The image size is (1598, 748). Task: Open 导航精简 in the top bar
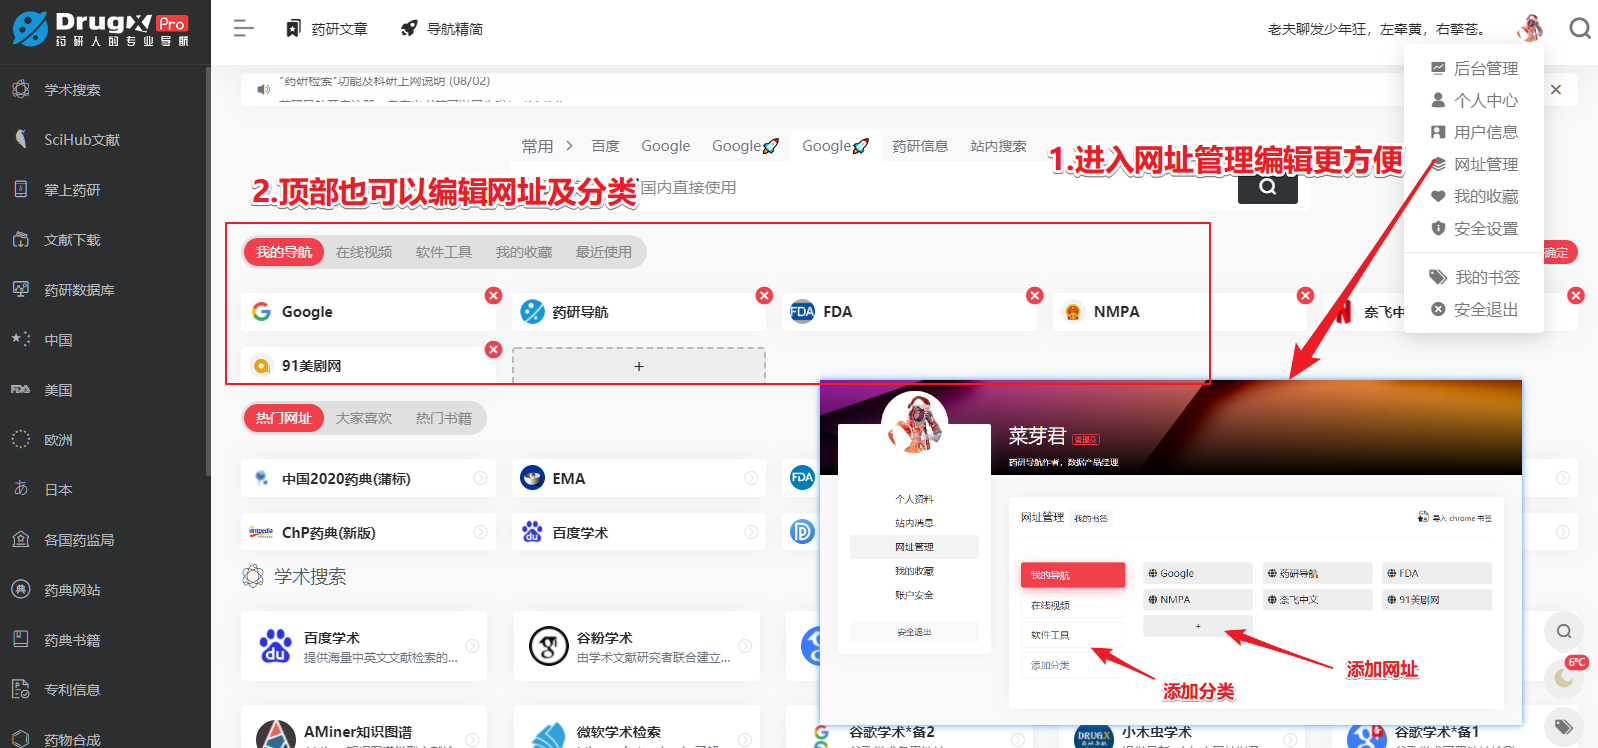tap(442, 29)
